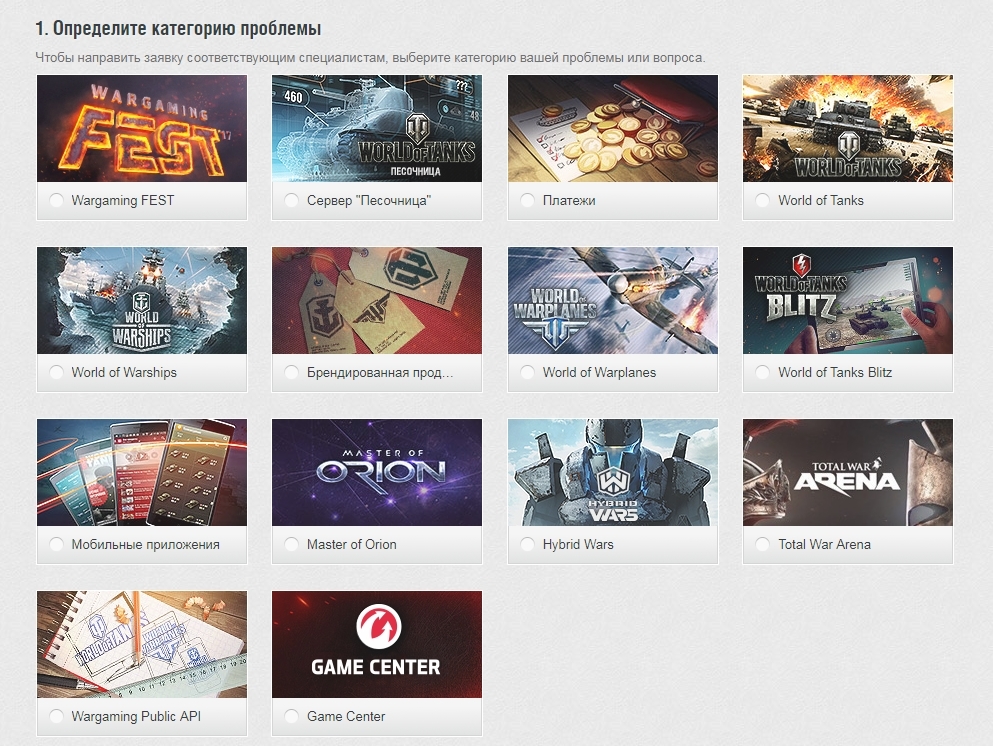Click the World of Tanks burning battlefield banner
The width and height of the screenshot is (993, 746).
tap(848, 129)
